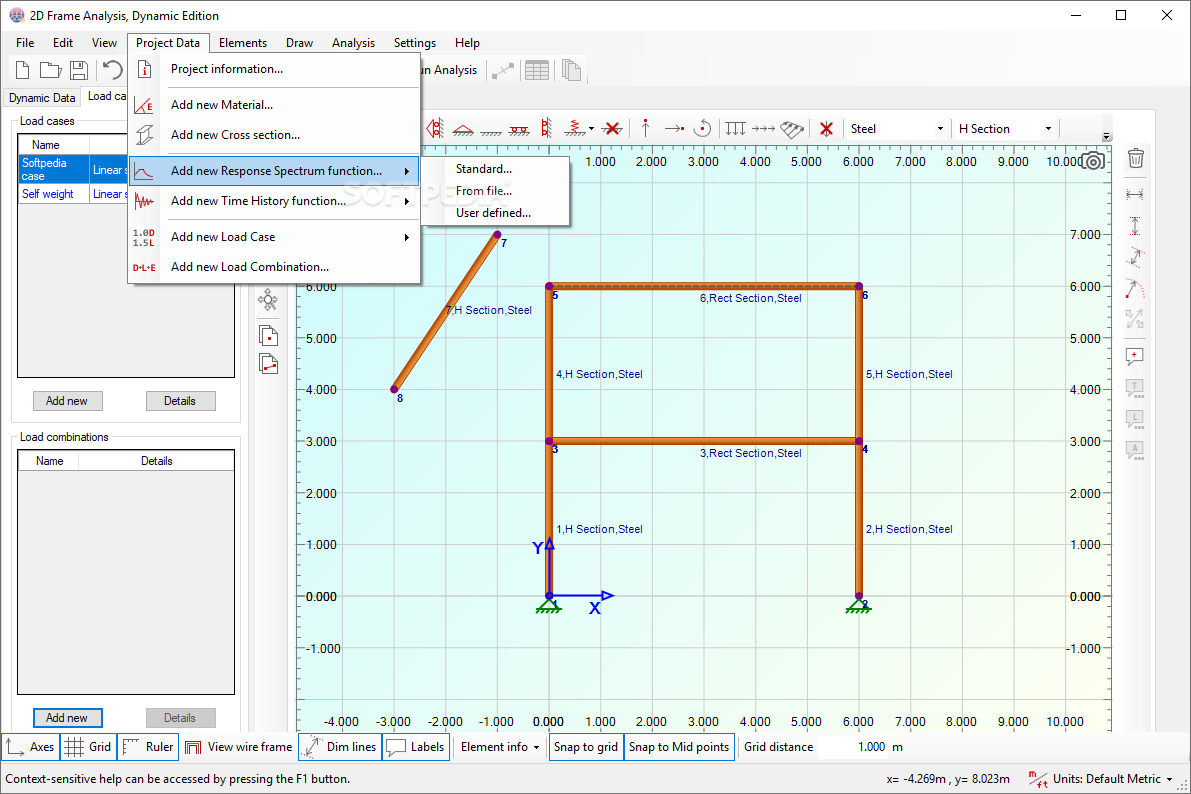Select the pinned support icon

pyautogui.click(x=463, y=129)
